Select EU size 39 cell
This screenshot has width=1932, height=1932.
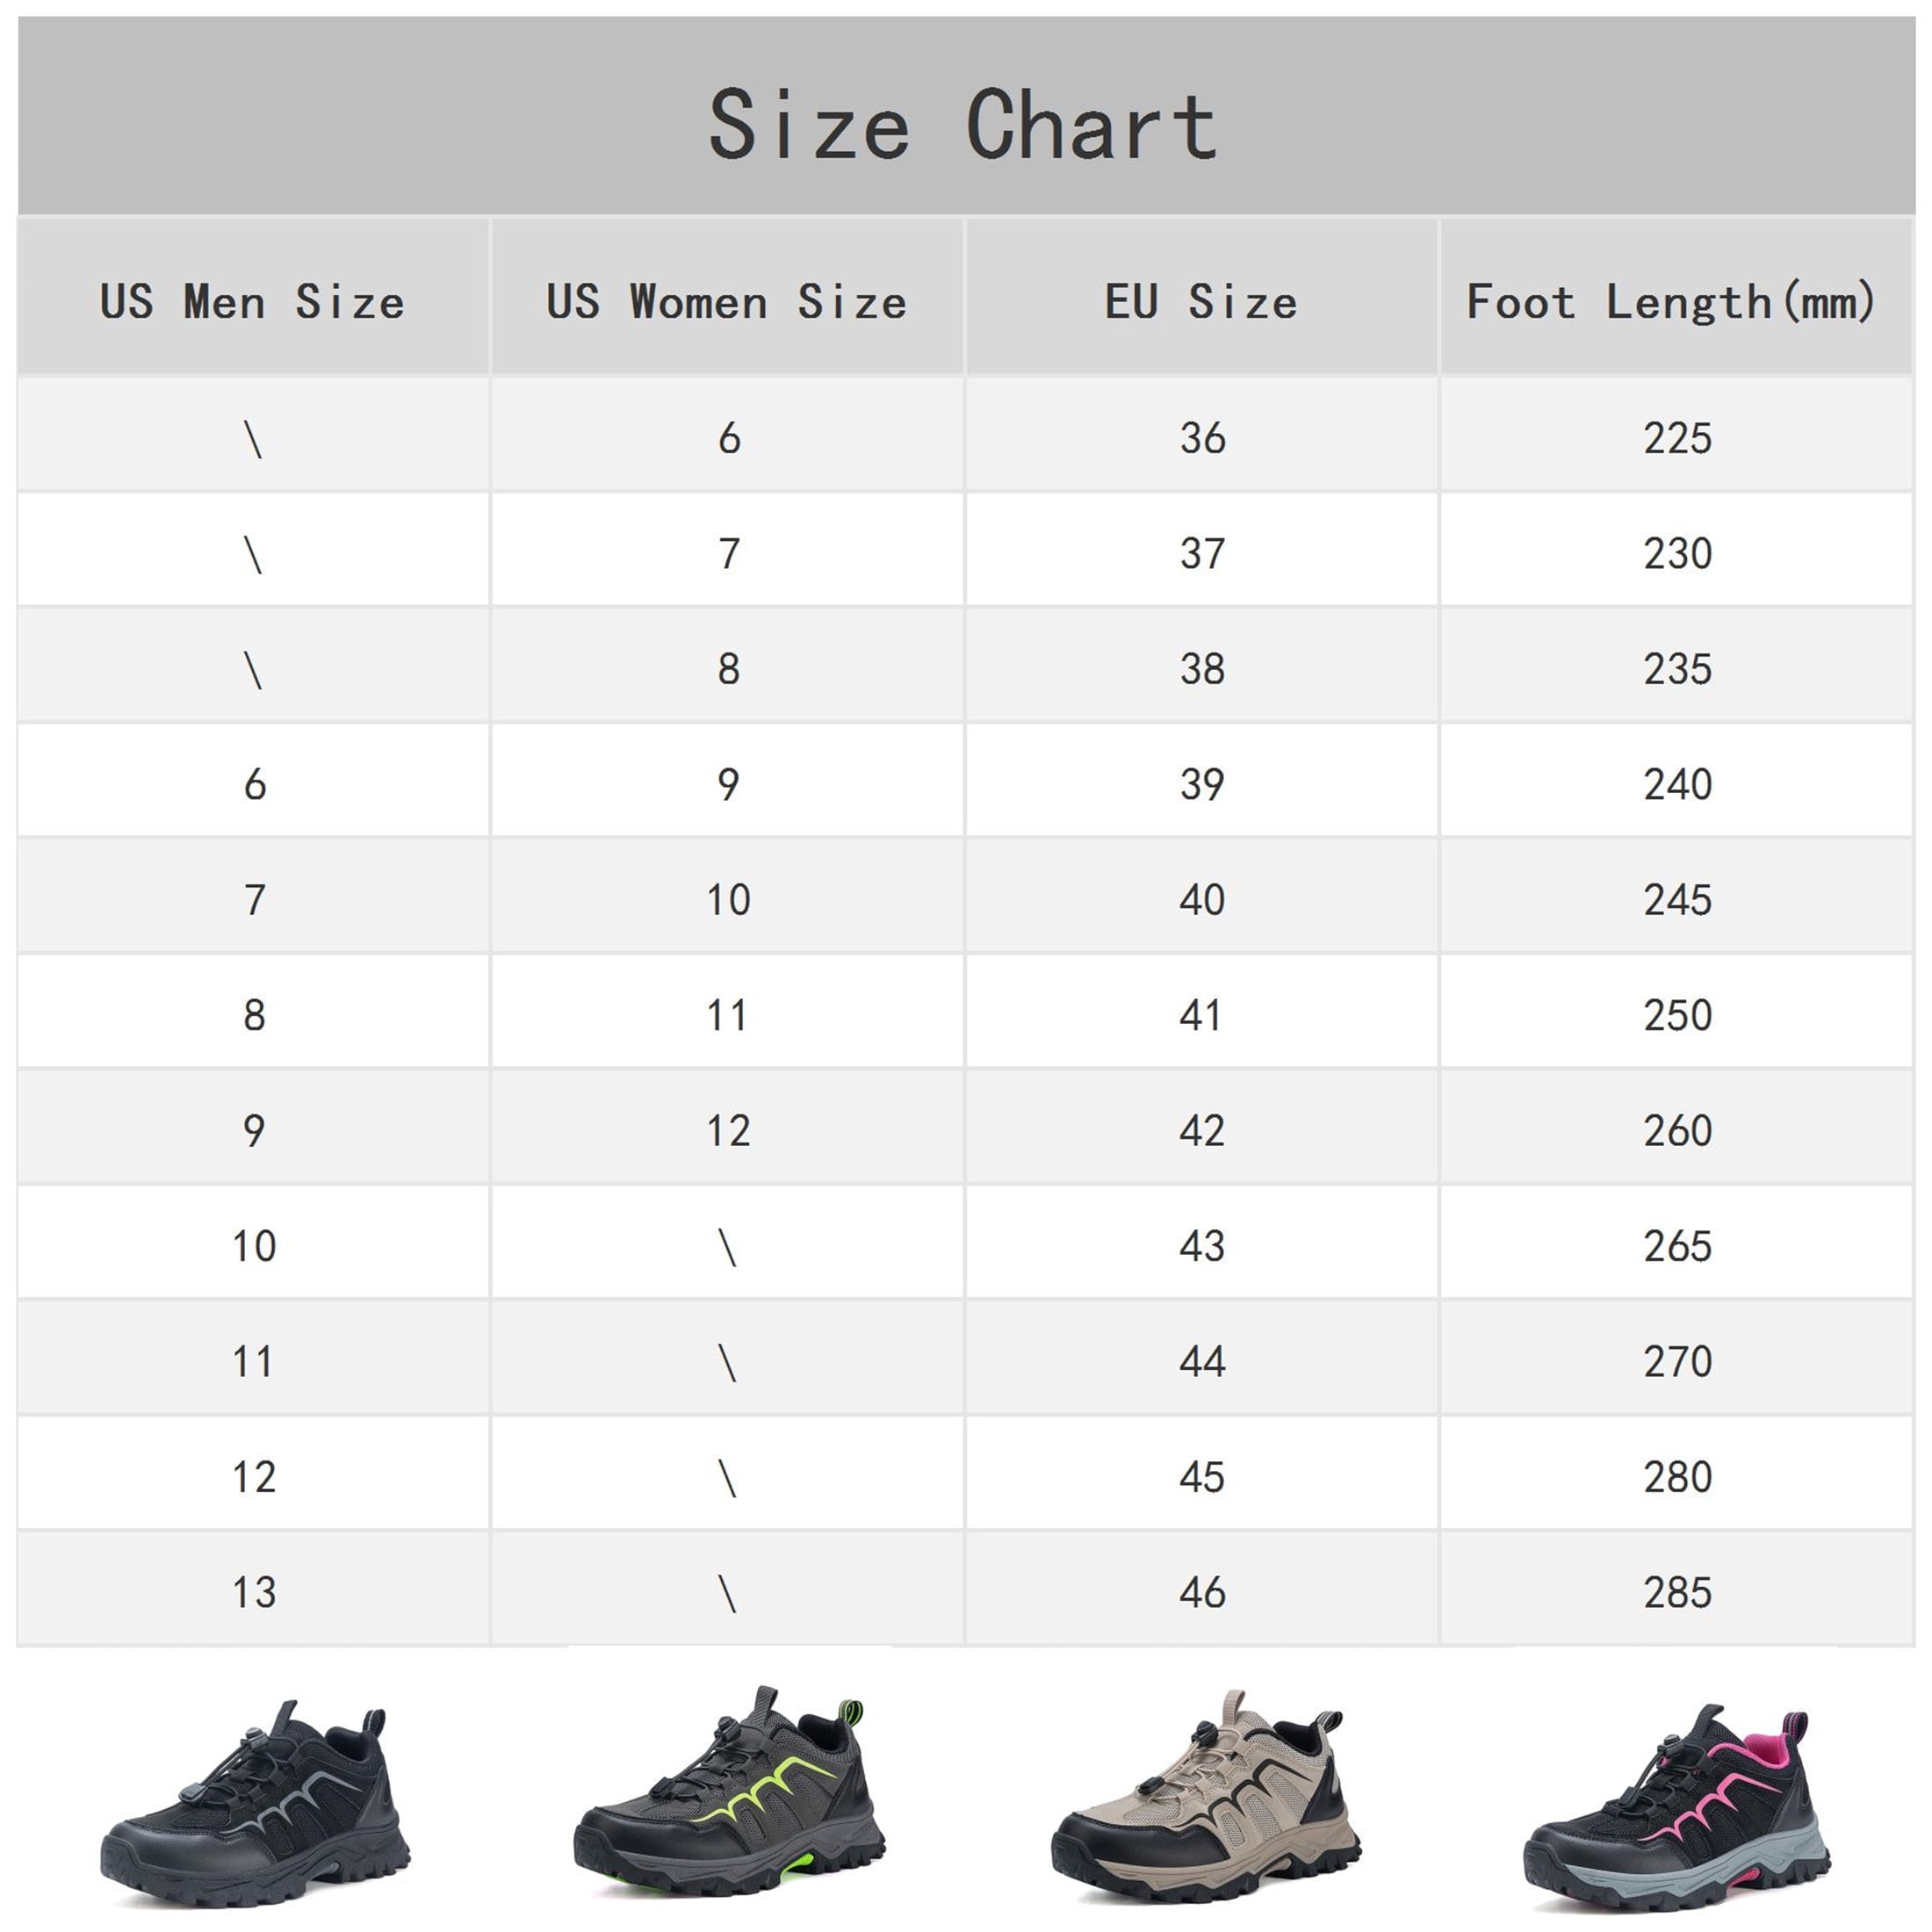(x=1202, y=783)
